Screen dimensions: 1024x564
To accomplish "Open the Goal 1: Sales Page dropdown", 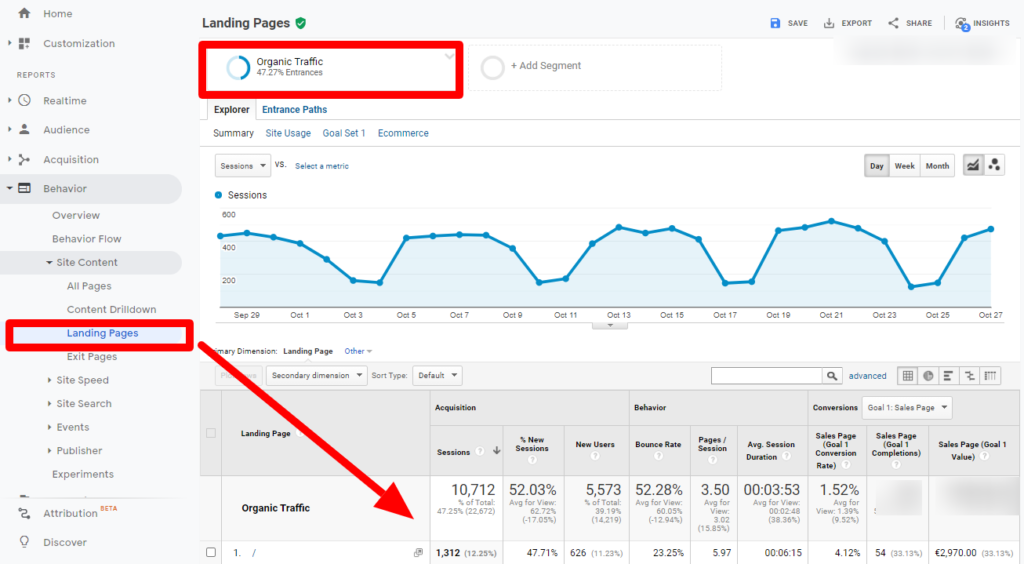I will click(907, 407).
